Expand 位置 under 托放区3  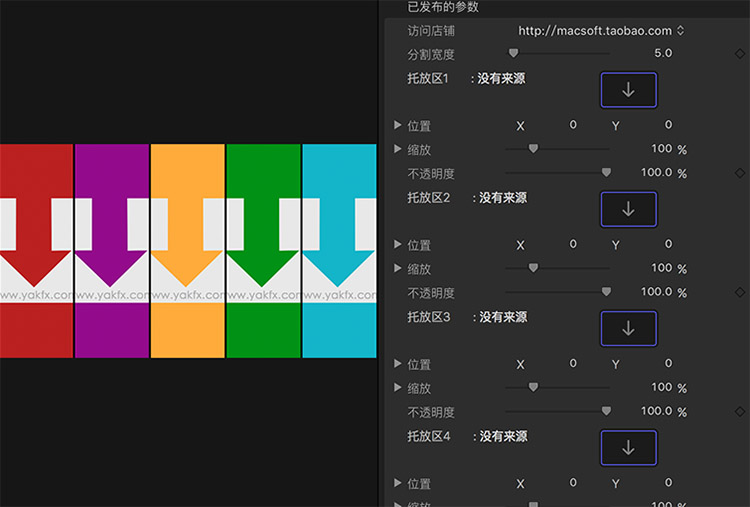397,364
